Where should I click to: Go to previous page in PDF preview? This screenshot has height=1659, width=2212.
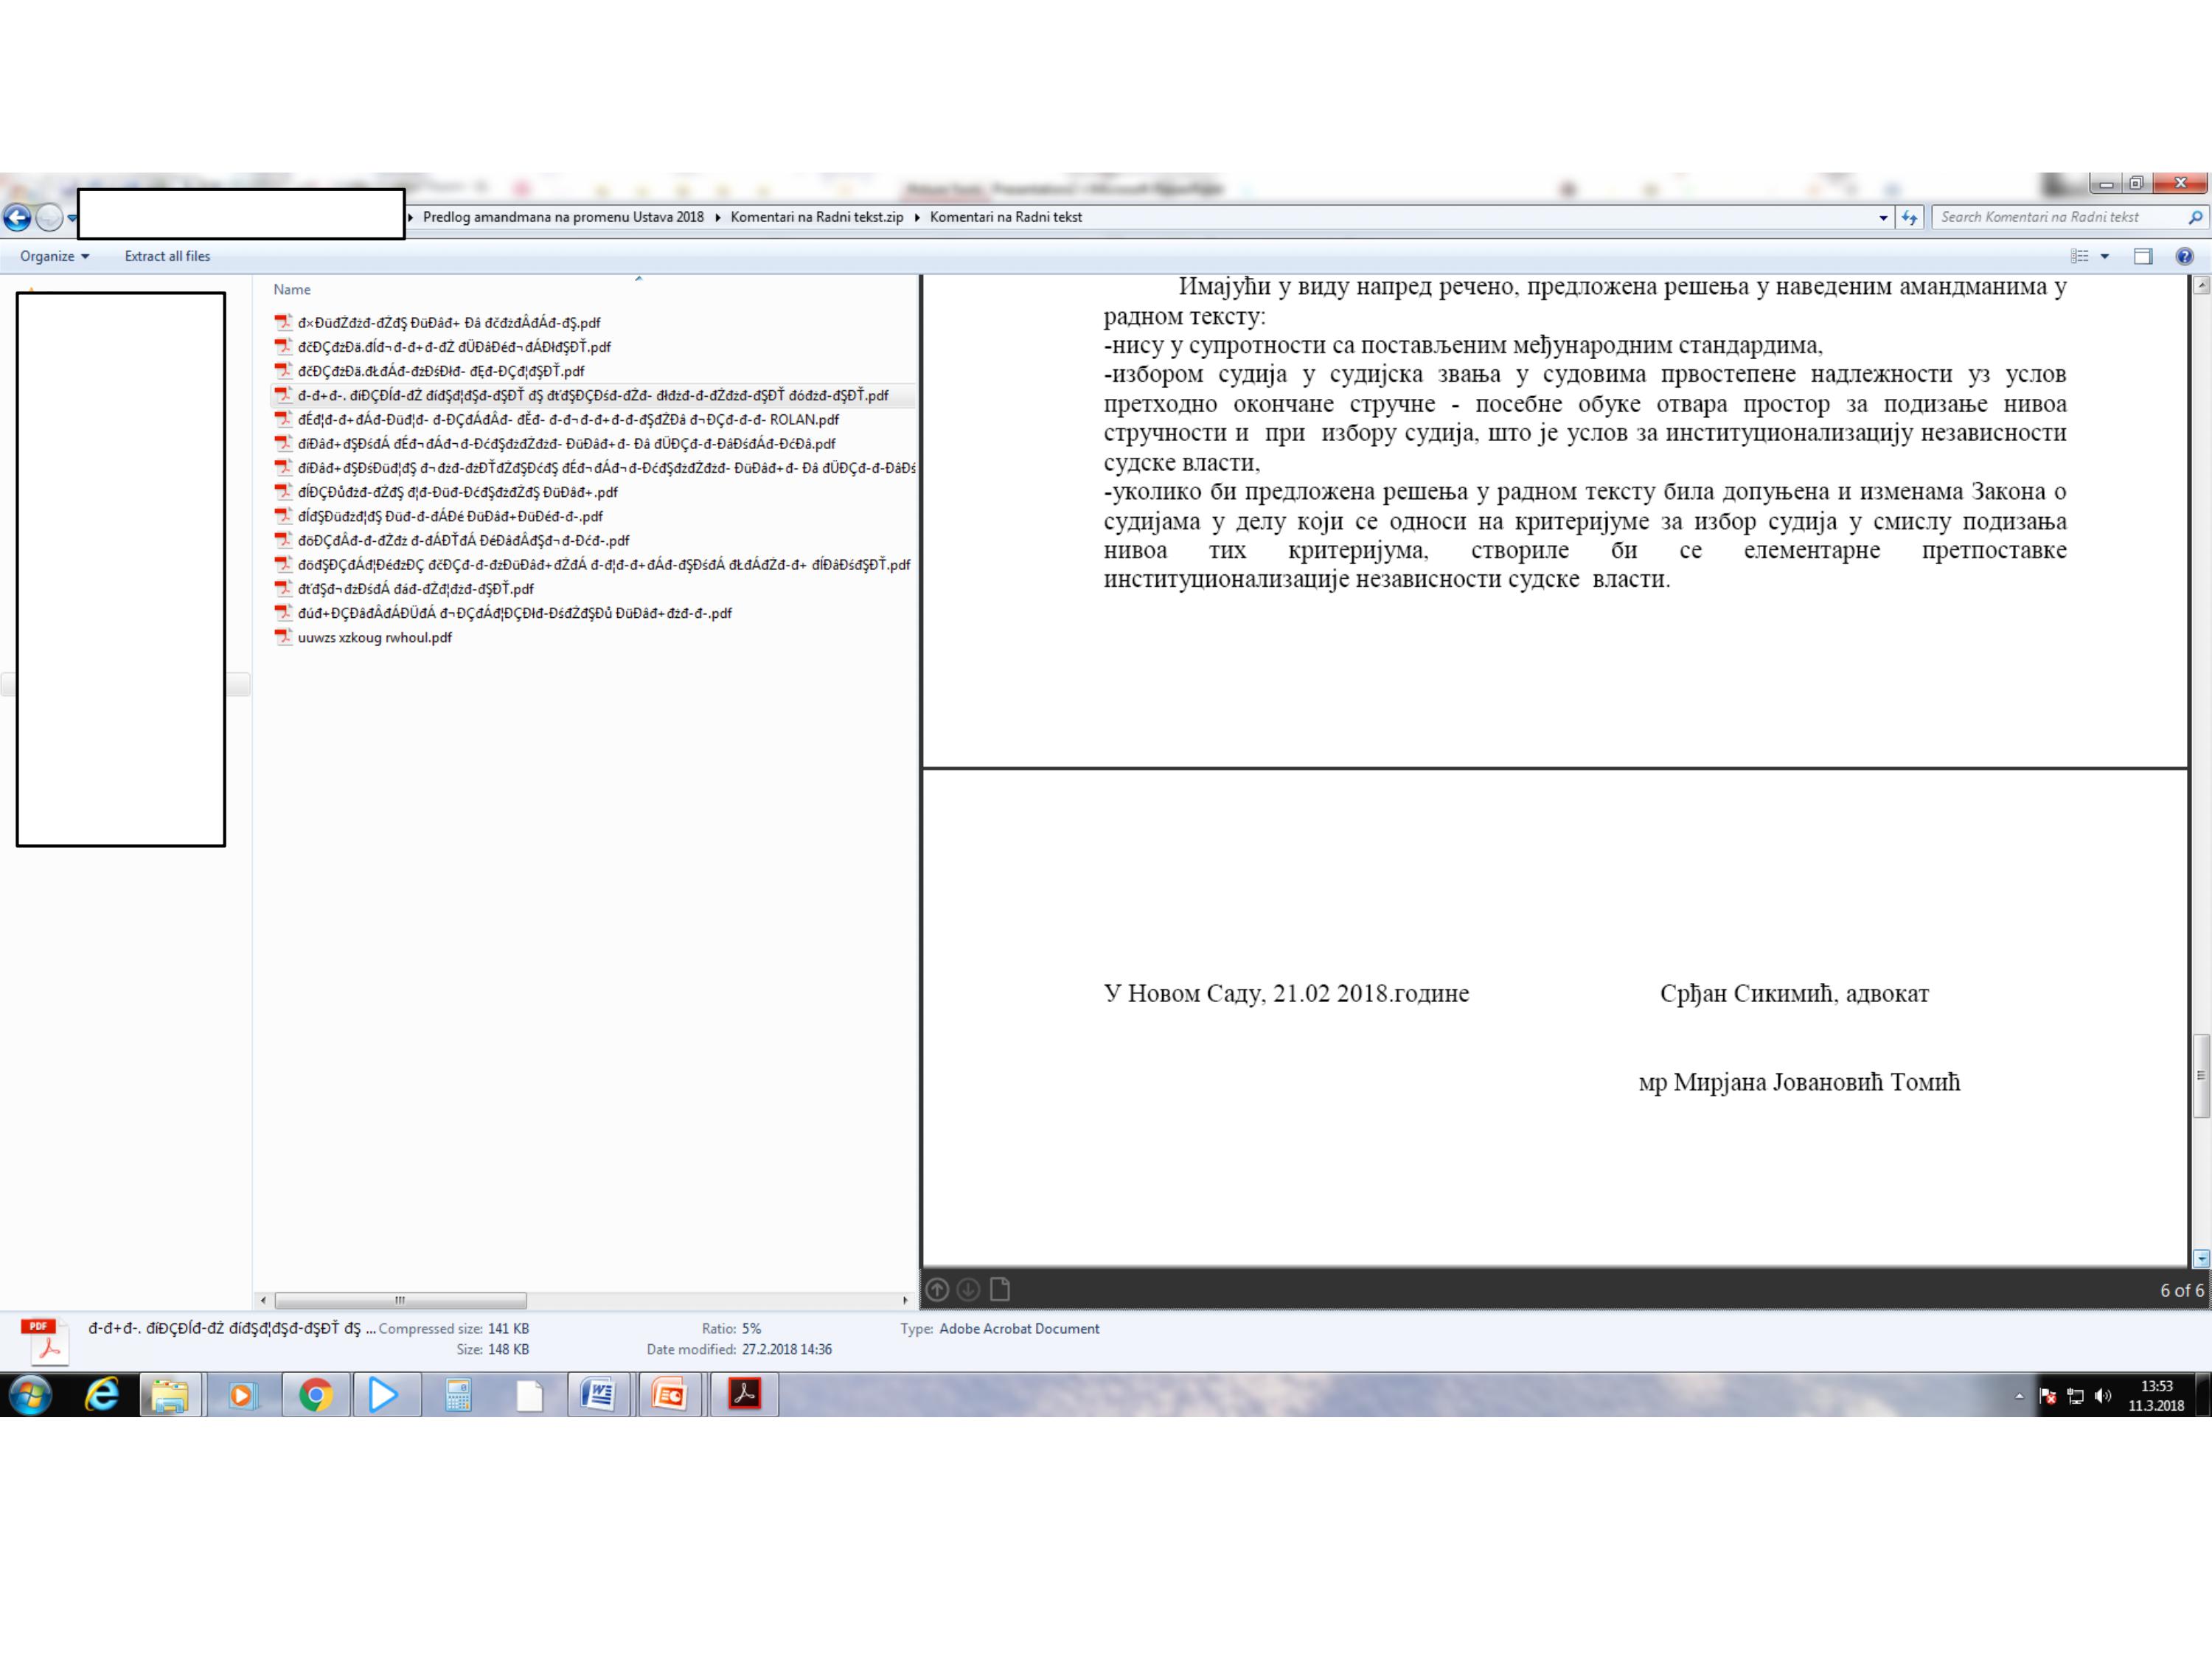937,1289
